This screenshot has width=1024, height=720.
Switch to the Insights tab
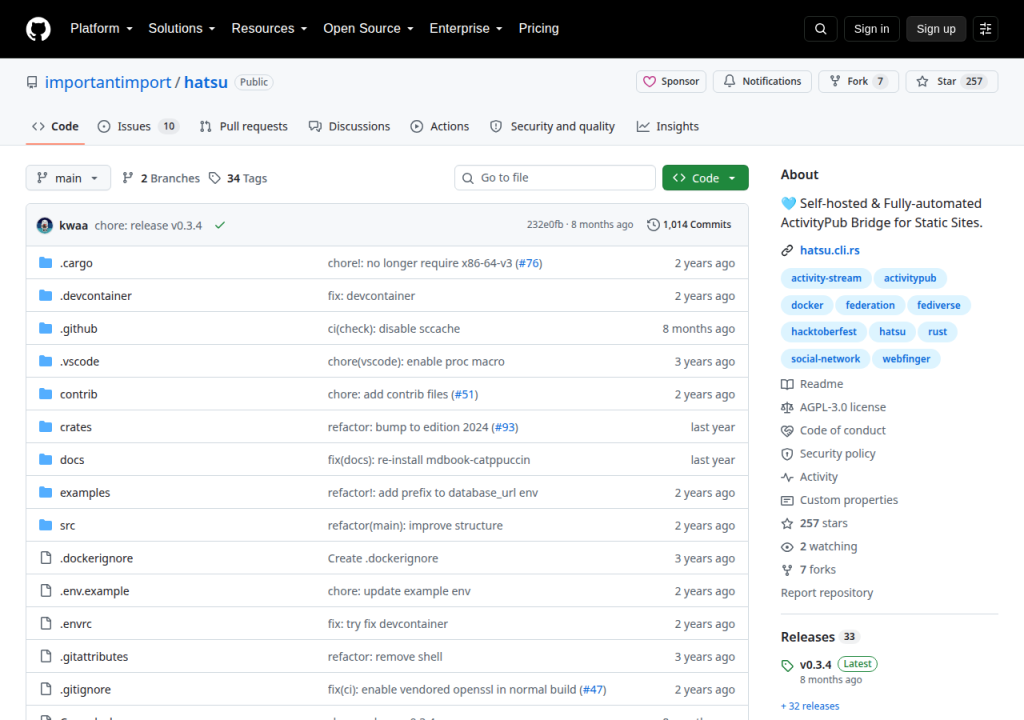point(667,126)
